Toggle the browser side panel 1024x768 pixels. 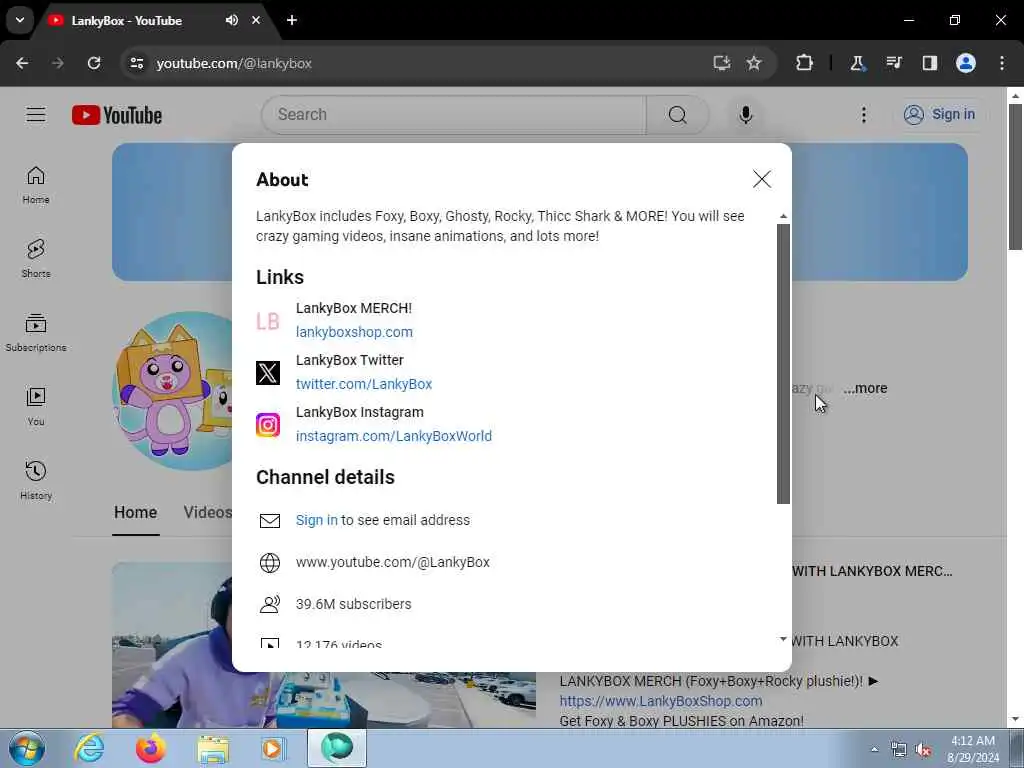click(x=929, y=63)
